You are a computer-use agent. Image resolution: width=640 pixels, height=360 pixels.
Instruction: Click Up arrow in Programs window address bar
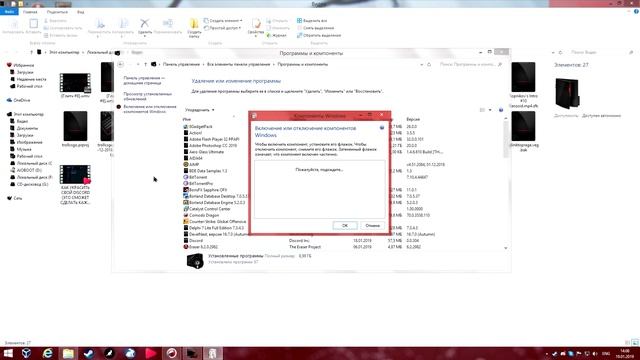point(145,64)
